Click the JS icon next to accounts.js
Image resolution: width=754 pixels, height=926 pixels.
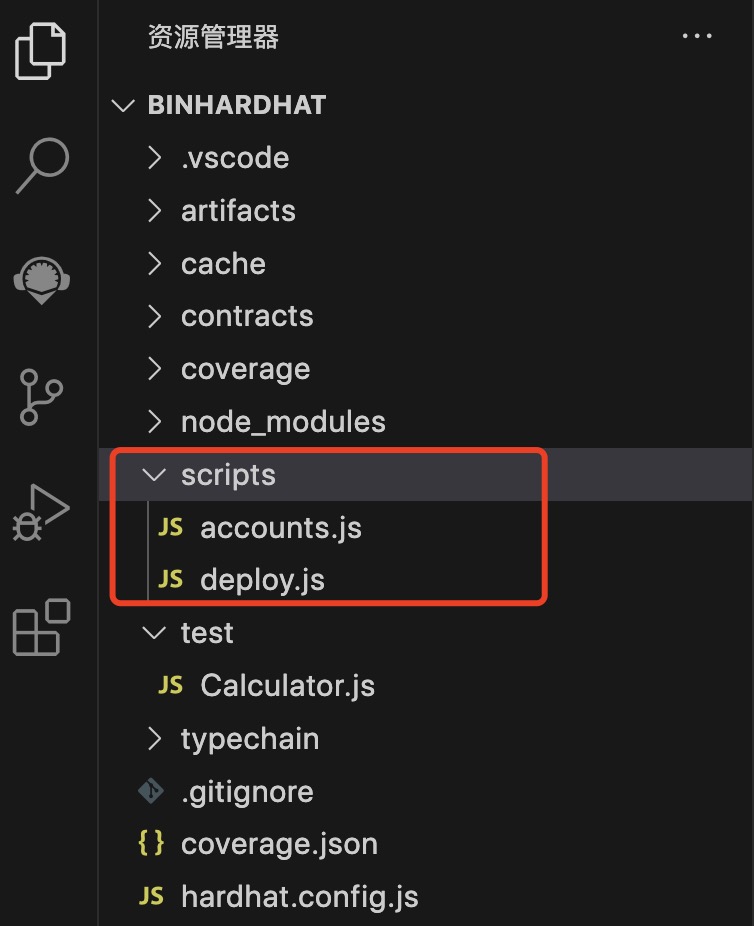171,527
